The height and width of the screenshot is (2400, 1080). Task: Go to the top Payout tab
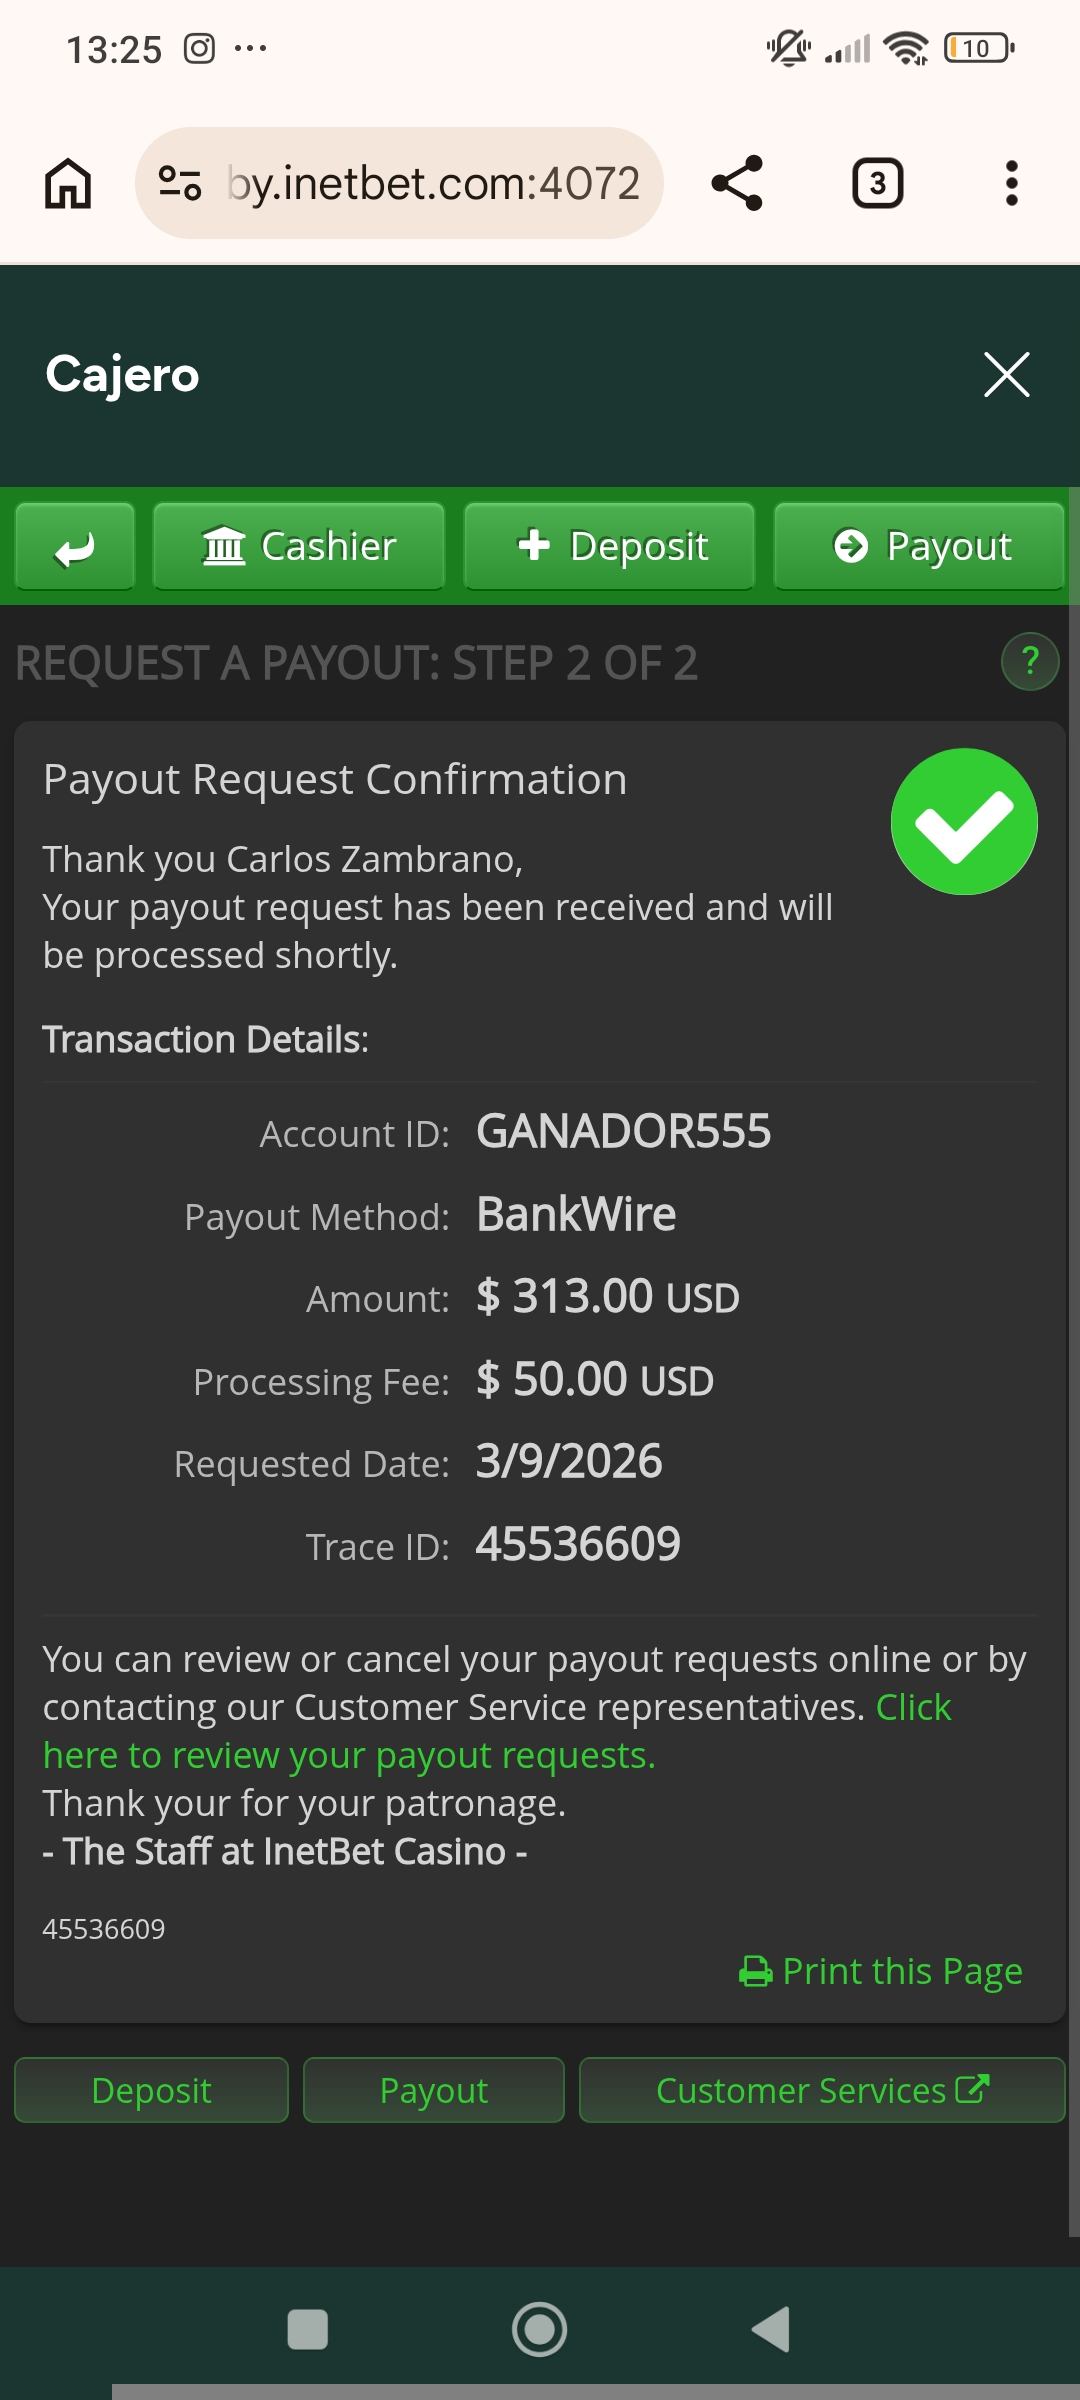(x=919, y=546)
